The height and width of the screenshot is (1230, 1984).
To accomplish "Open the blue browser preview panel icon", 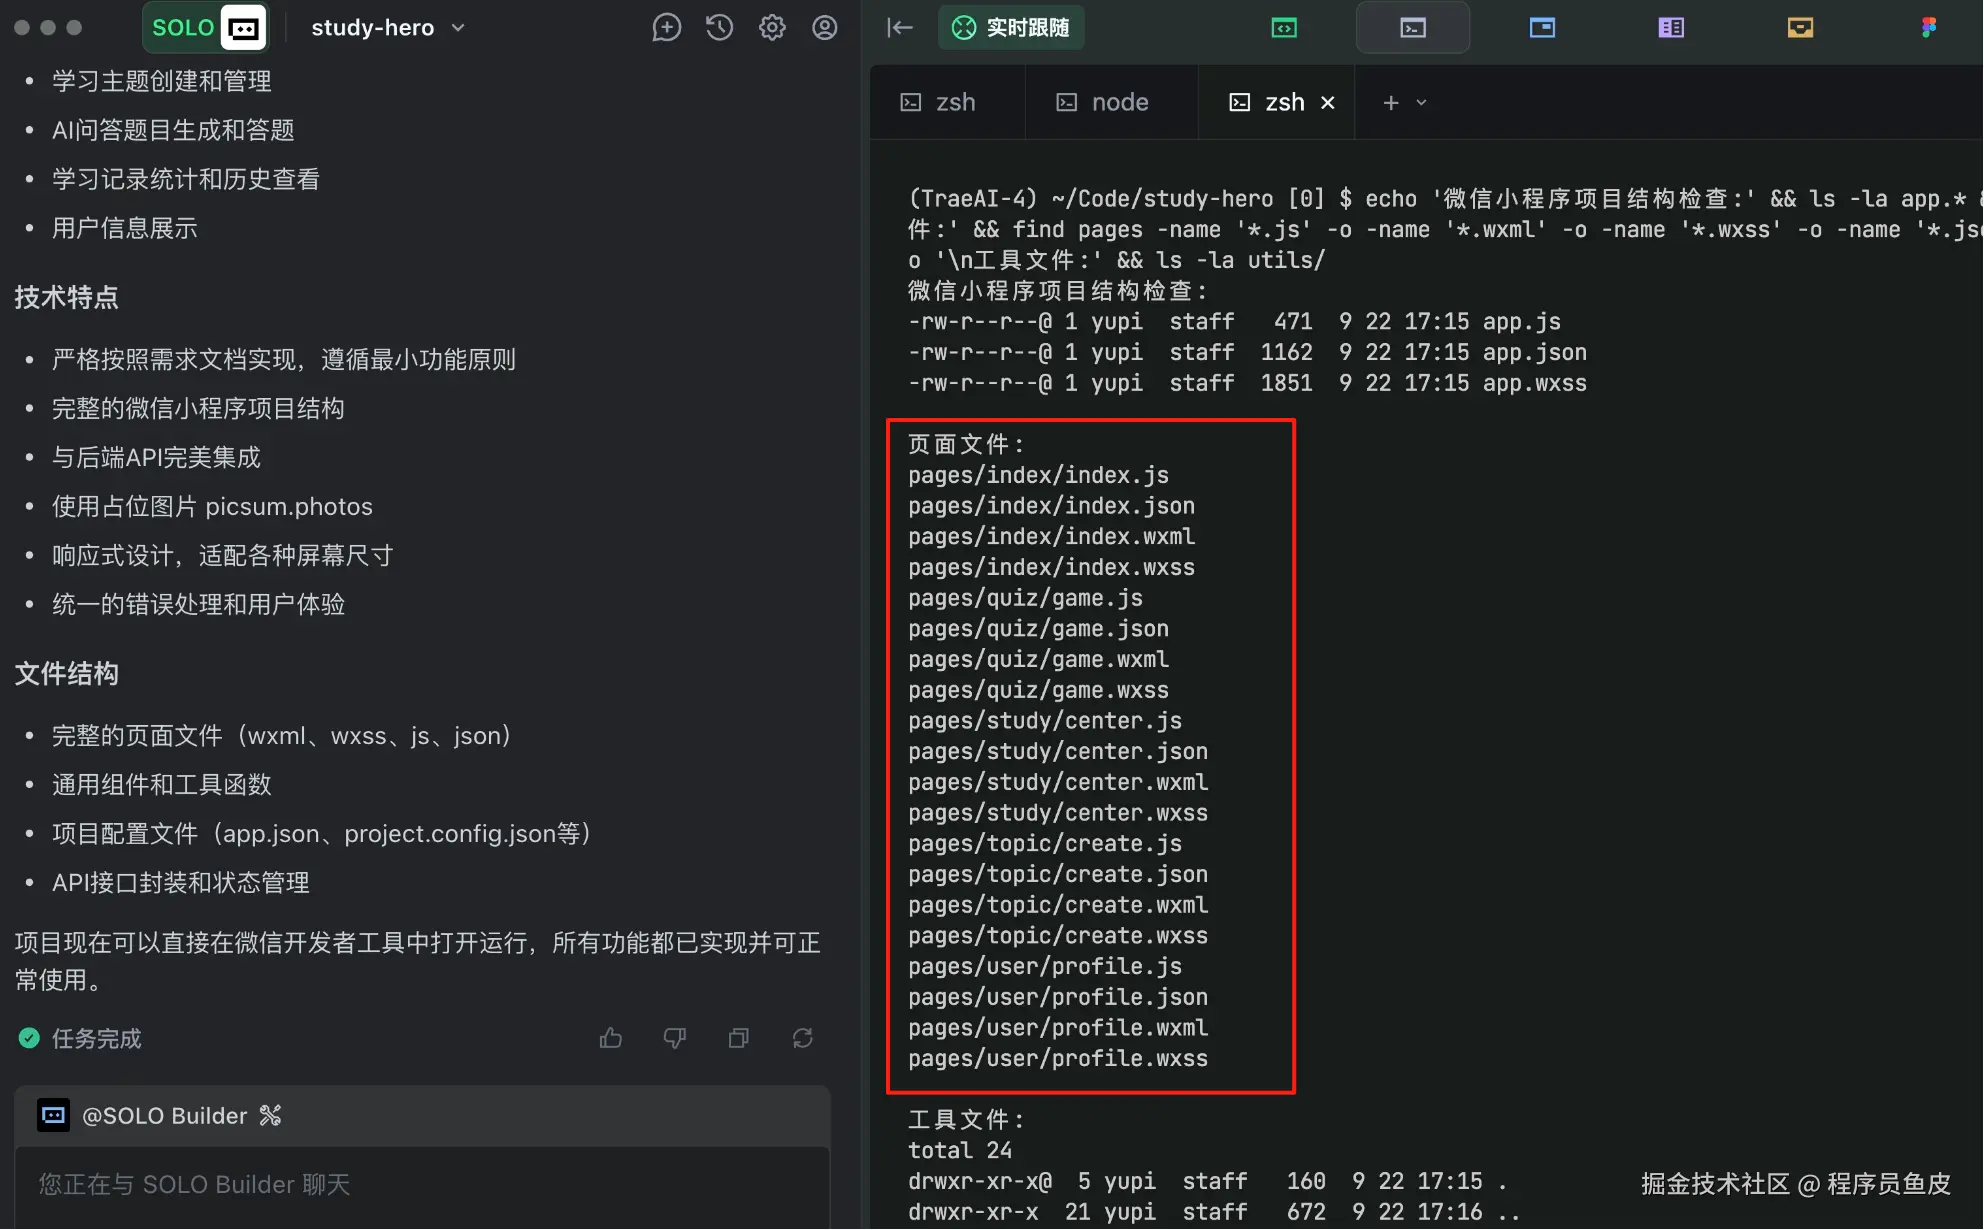I will click(1542, 28).
